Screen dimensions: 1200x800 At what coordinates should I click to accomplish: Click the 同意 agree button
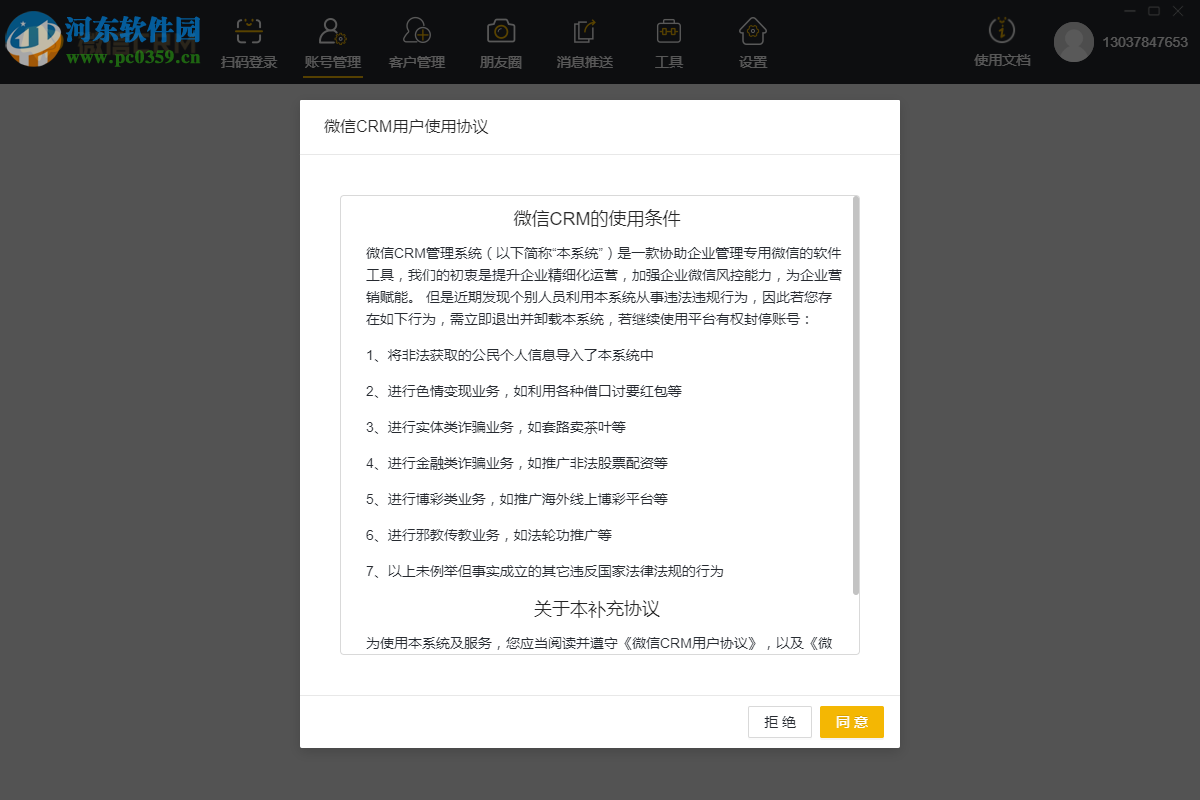click(851, 721)
